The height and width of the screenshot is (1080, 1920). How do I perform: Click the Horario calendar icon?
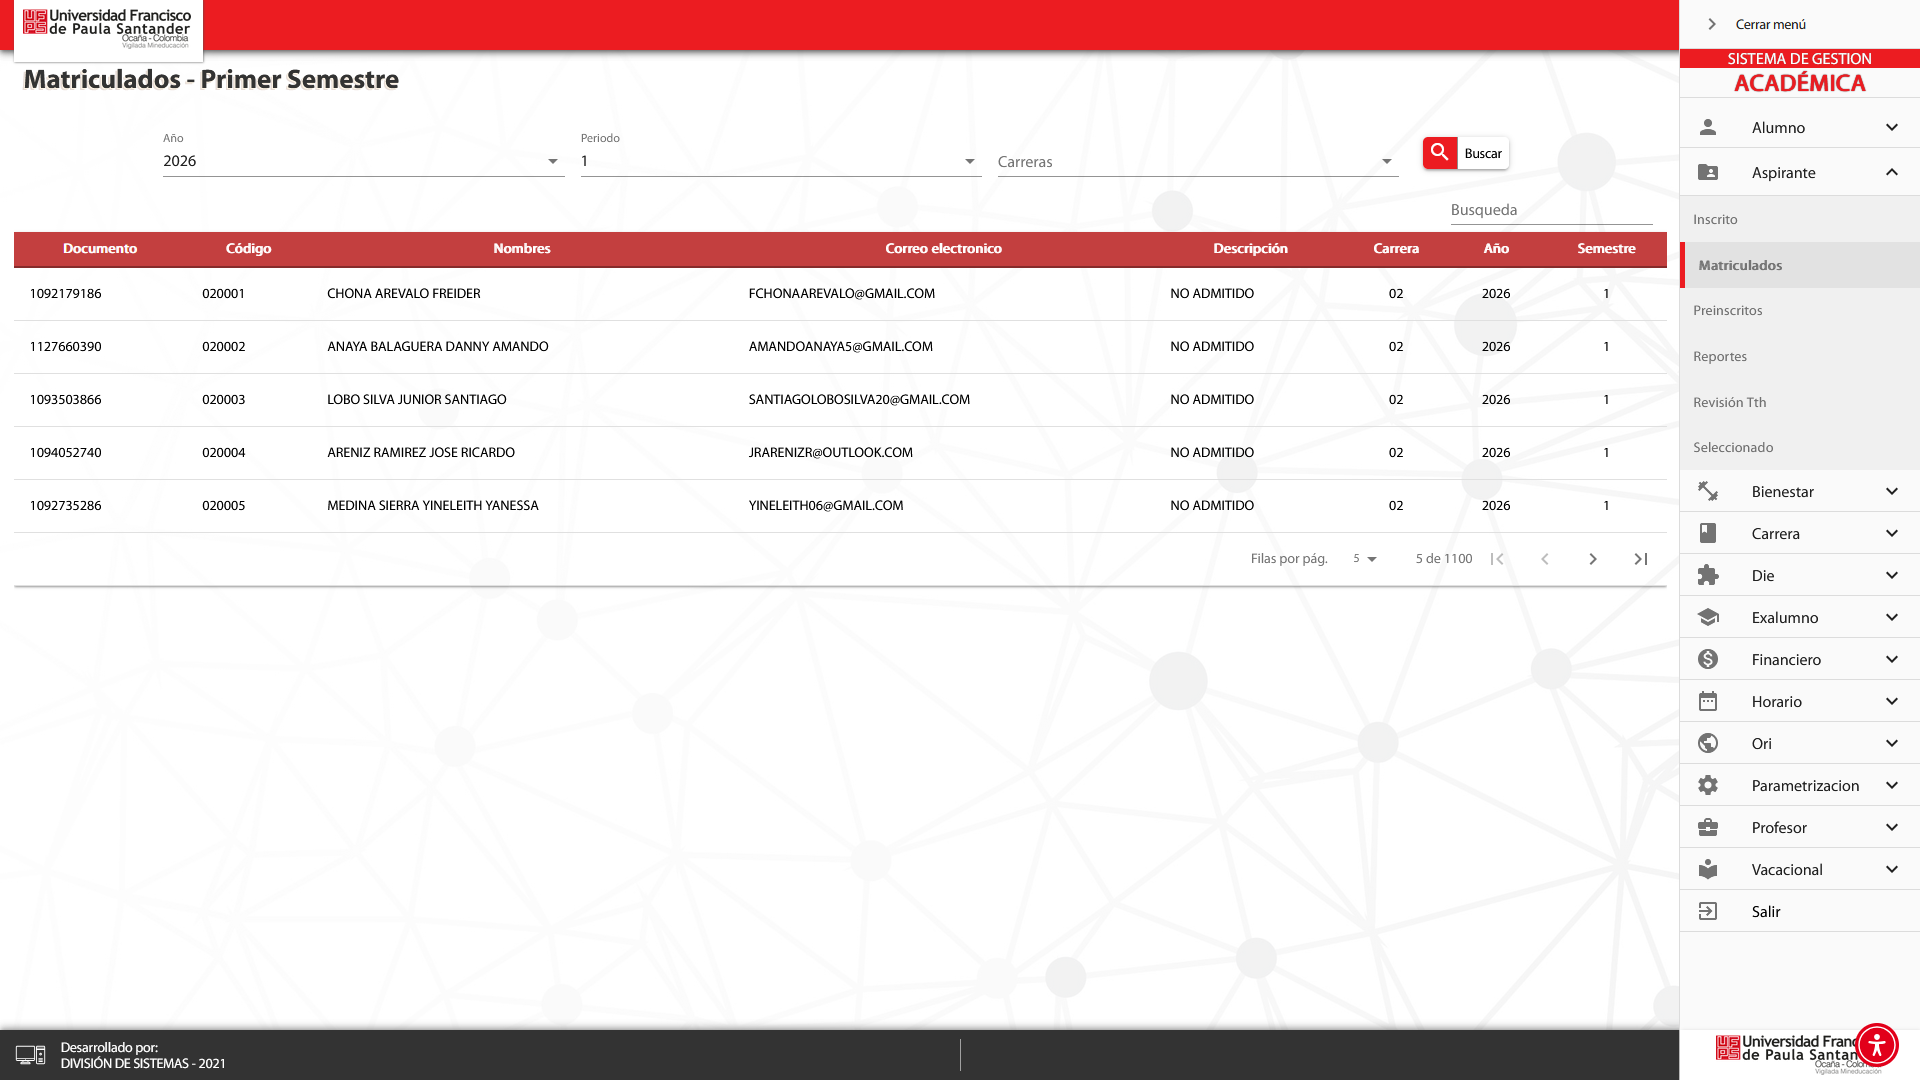[x=1708, y=701]
